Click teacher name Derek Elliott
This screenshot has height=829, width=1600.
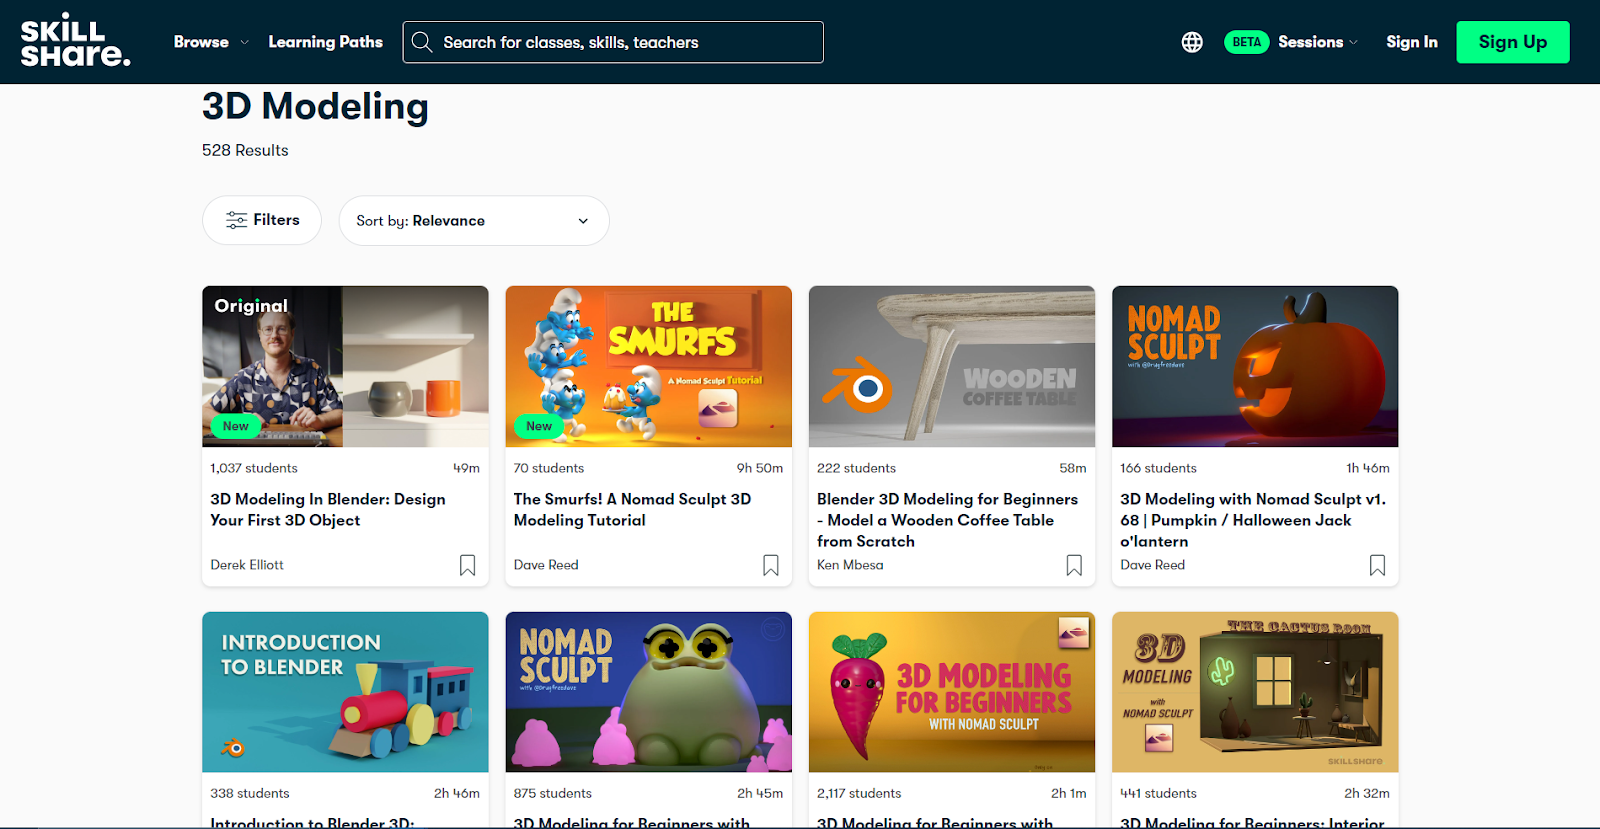(247, 565)
